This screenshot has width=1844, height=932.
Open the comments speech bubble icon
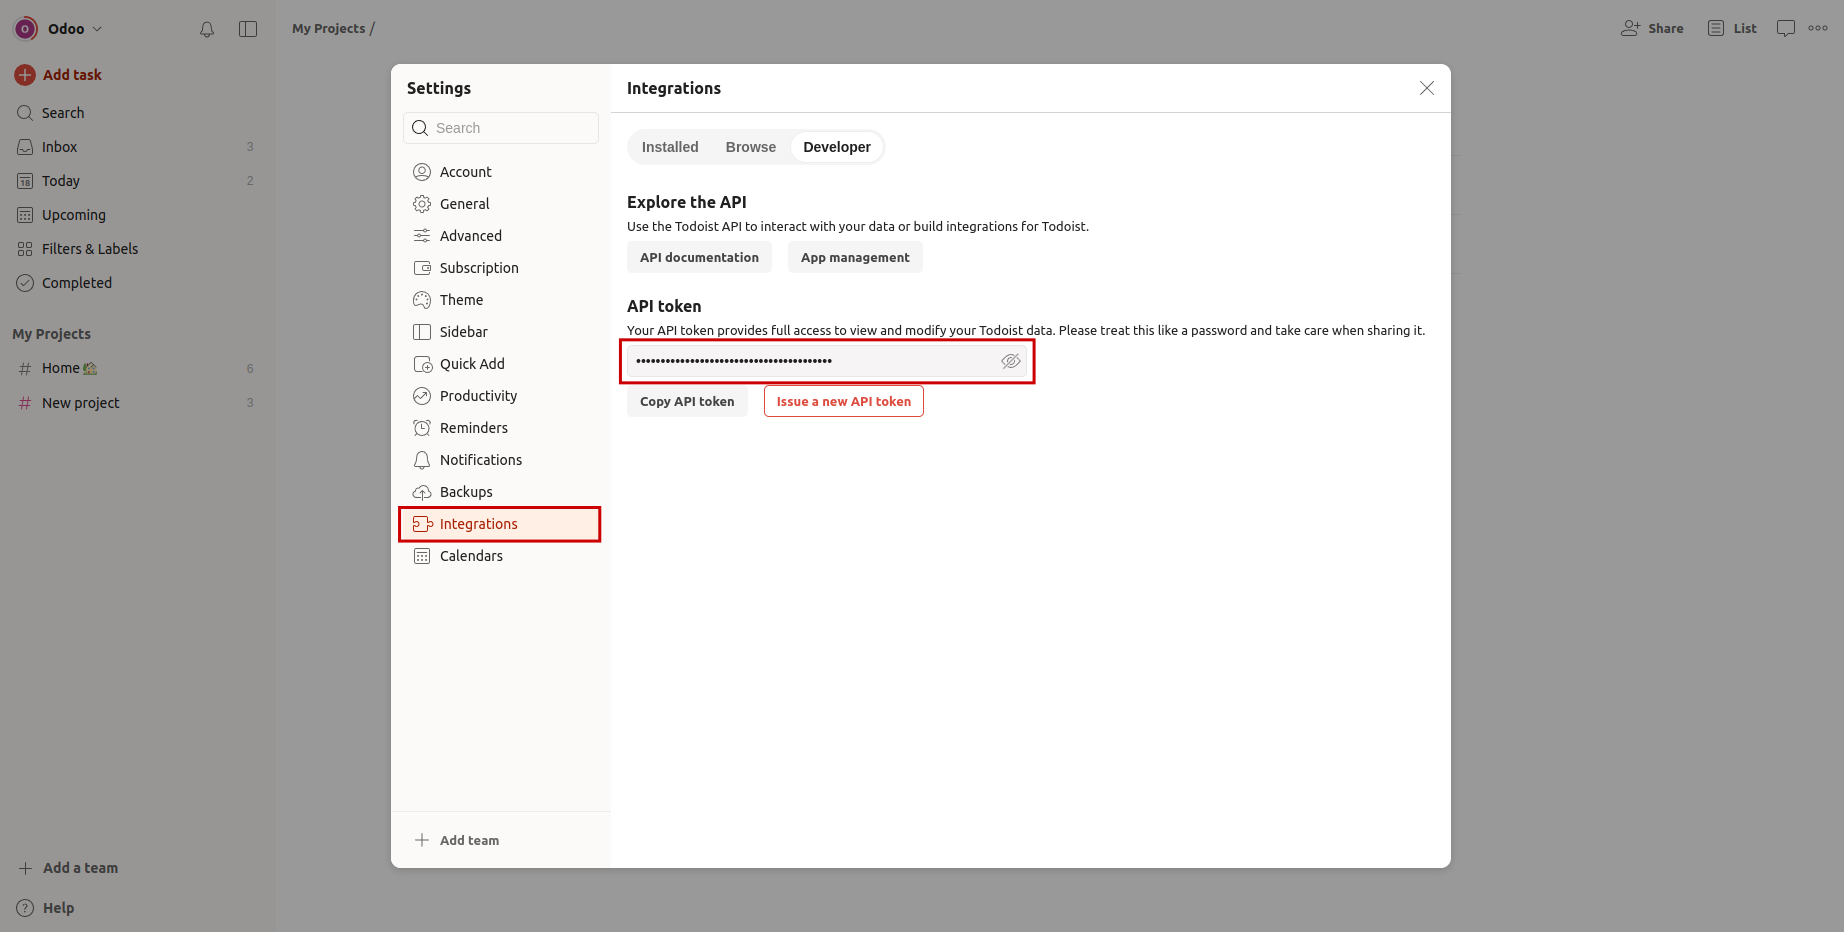(1786, 29)
